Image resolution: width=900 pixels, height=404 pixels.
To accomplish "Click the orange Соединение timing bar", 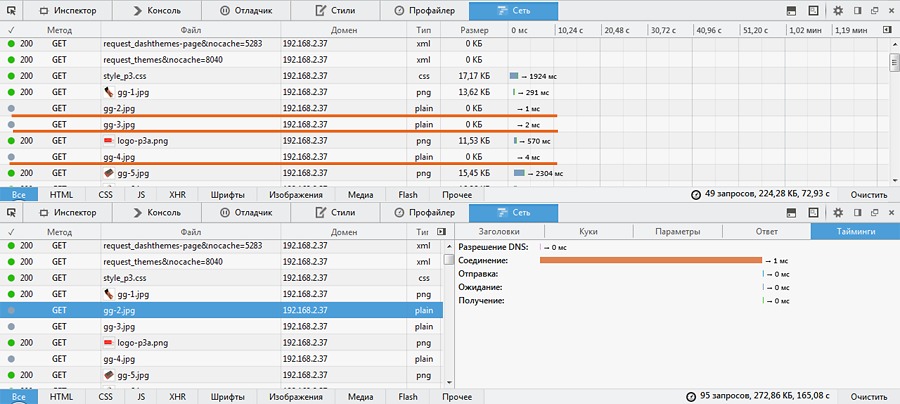I will (x=651, y=261).
